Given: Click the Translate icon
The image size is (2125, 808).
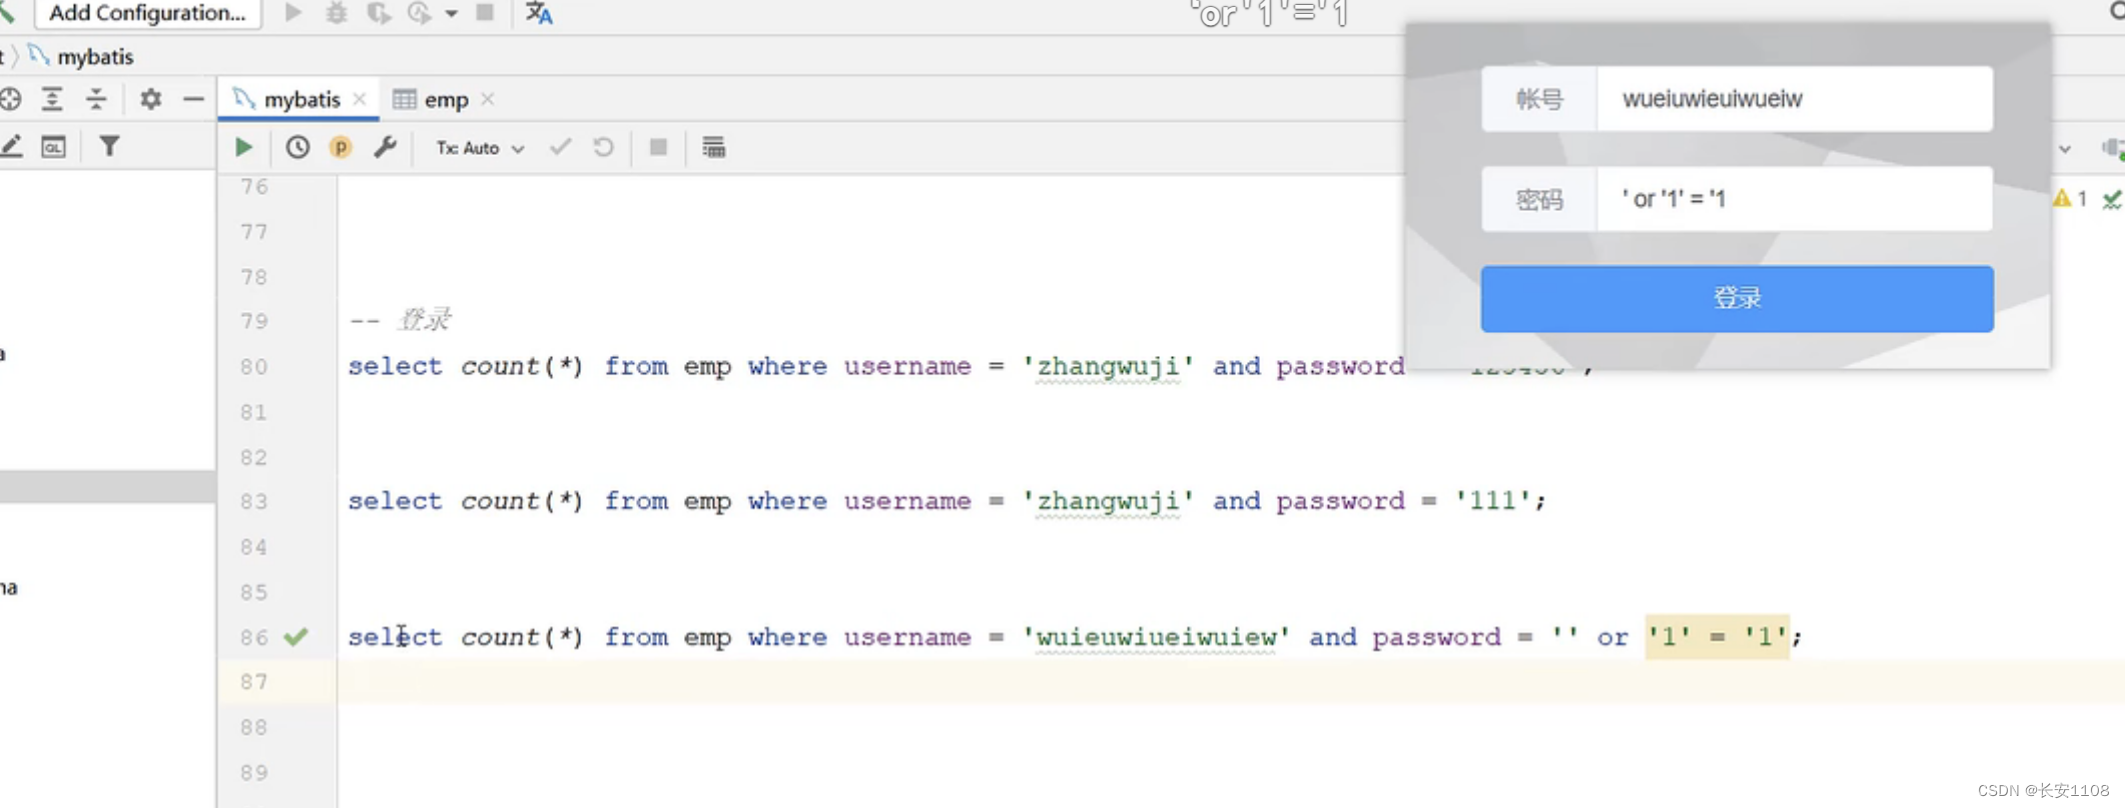Looking at the screenshot, I should pyautogui.click(x=539, y=13).
